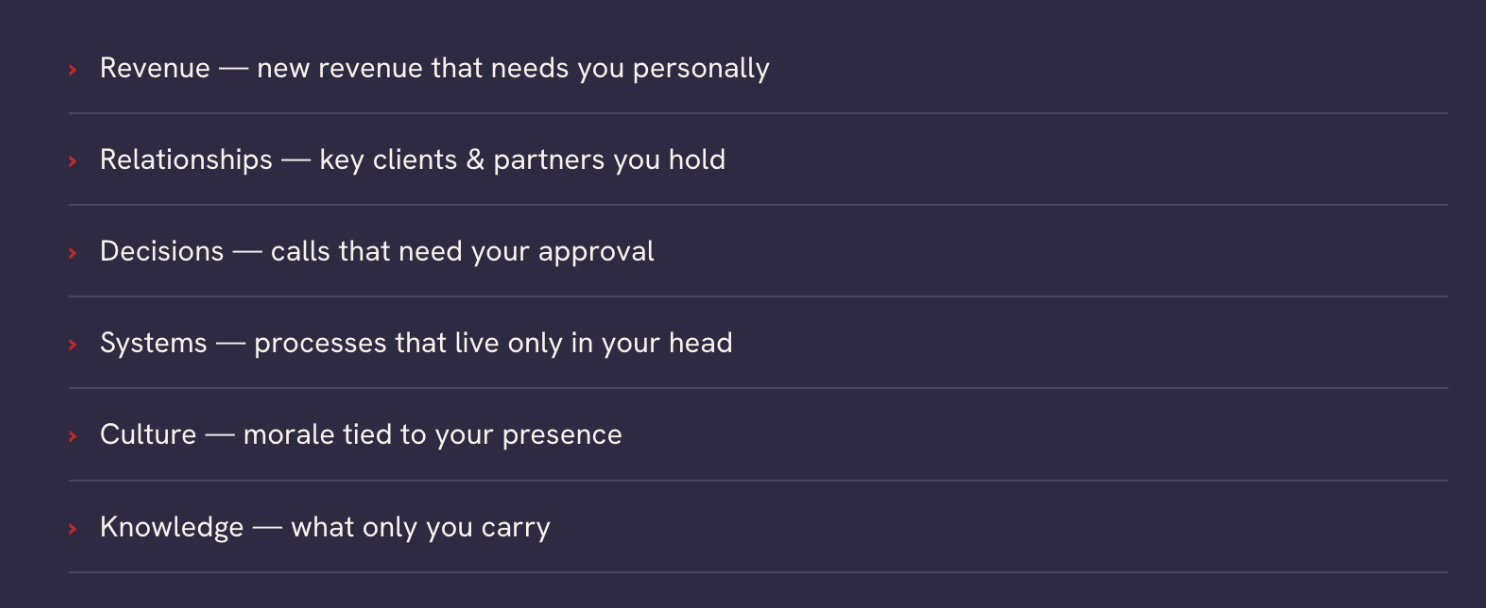Click the ampersand in the Relationships row
This screenshot has height=608, width=1486.
click(475, 160)
